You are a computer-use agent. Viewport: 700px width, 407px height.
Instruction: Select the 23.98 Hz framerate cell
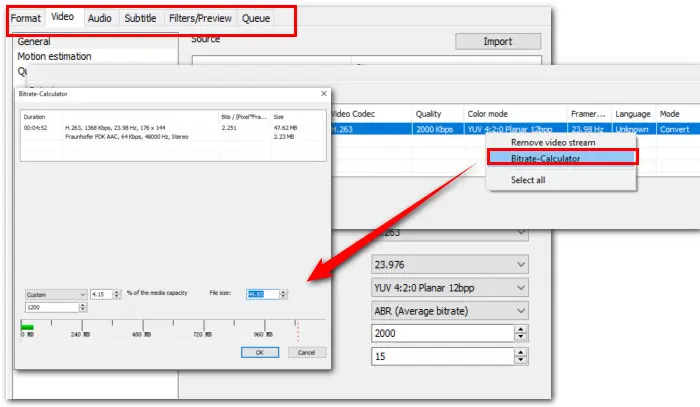pos(588,129)
